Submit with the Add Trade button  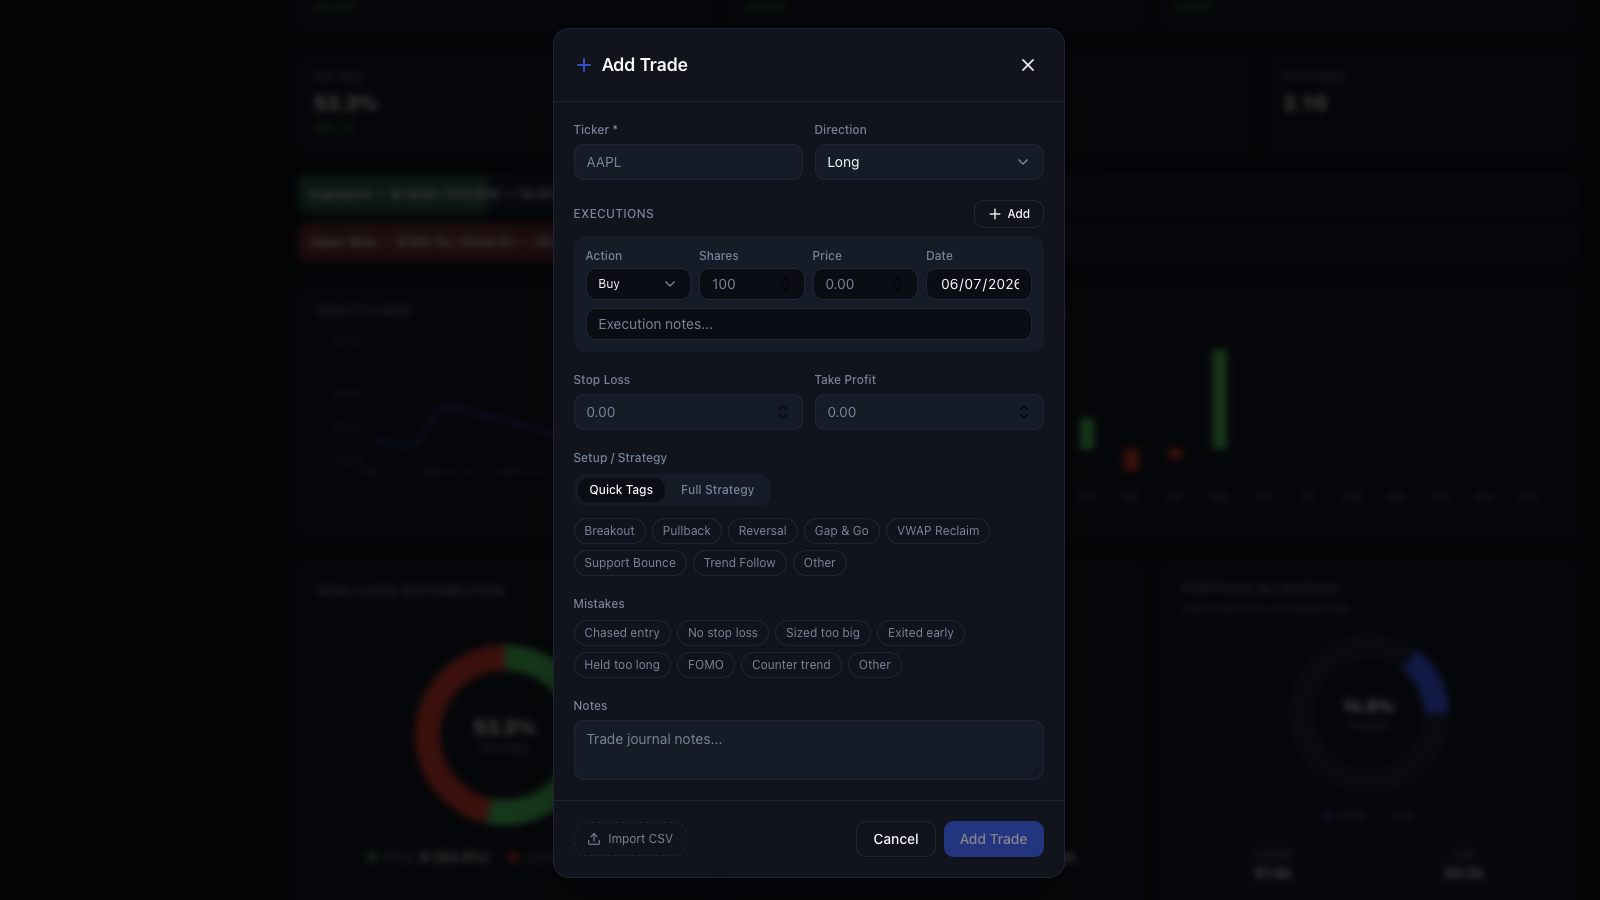click(994, 839)
